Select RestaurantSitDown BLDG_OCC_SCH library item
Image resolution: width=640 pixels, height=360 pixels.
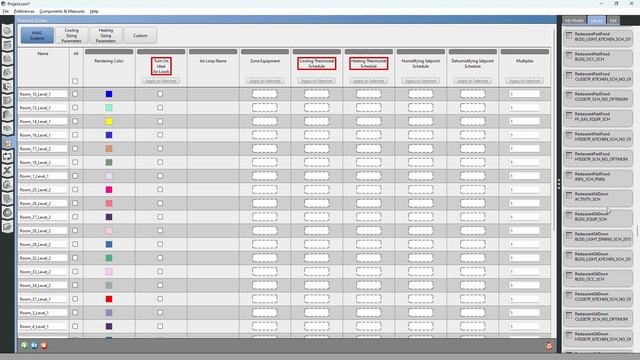coord(598,277)
